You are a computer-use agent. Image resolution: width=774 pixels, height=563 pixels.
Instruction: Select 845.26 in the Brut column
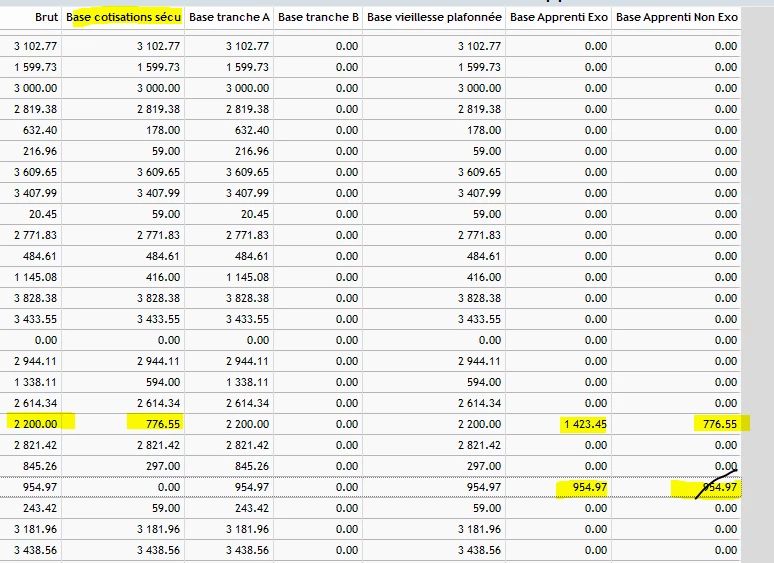tap(40, 466)
